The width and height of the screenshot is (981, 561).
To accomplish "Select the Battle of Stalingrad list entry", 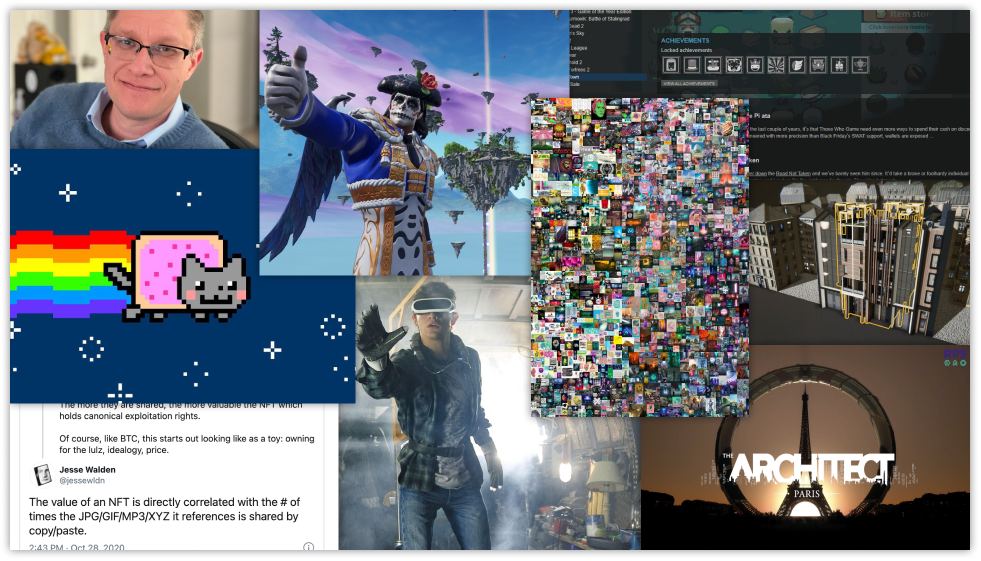I will pyautogui.click(x=599, y=19).
